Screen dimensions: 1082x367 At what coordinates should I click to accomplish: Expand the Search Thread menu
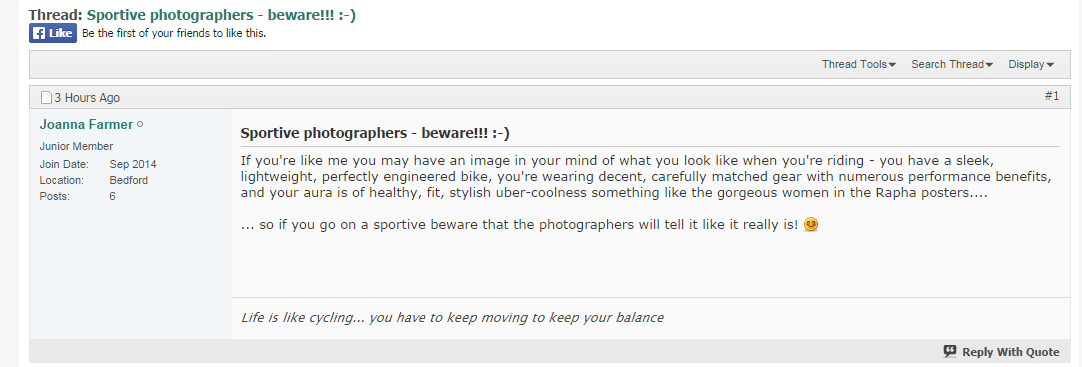952,64
